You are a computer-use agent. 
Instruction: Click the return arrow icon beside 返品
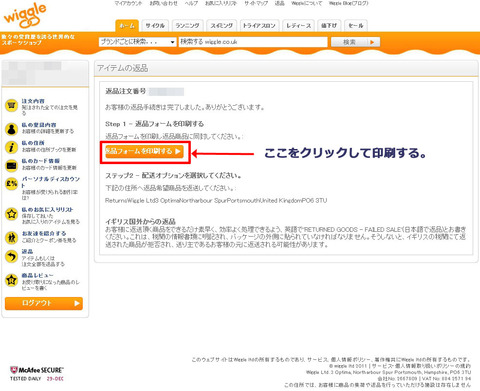[x=11, y=256]
